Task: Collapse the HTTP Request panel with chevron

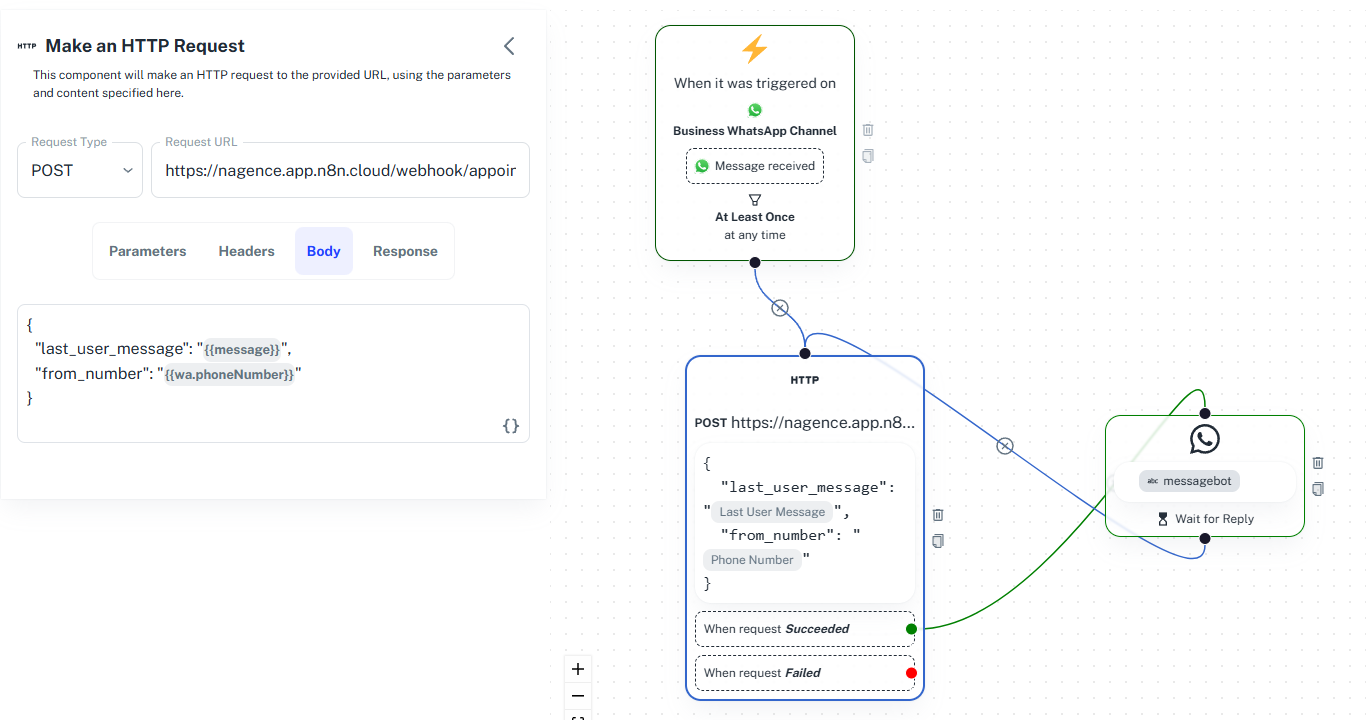Action: 509,46
